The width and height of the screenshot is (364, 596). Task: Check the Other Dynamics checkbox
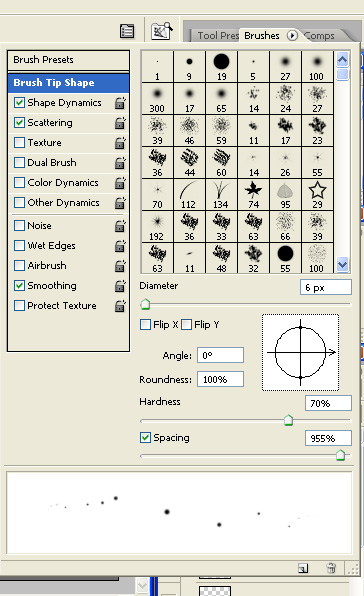coord(19,203)
